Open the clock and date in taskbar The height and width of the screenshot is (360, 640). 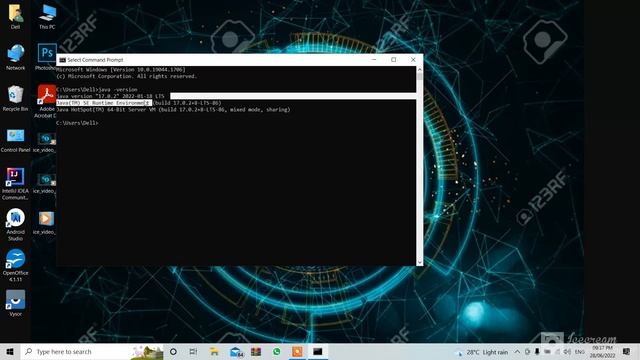point(602,352)
